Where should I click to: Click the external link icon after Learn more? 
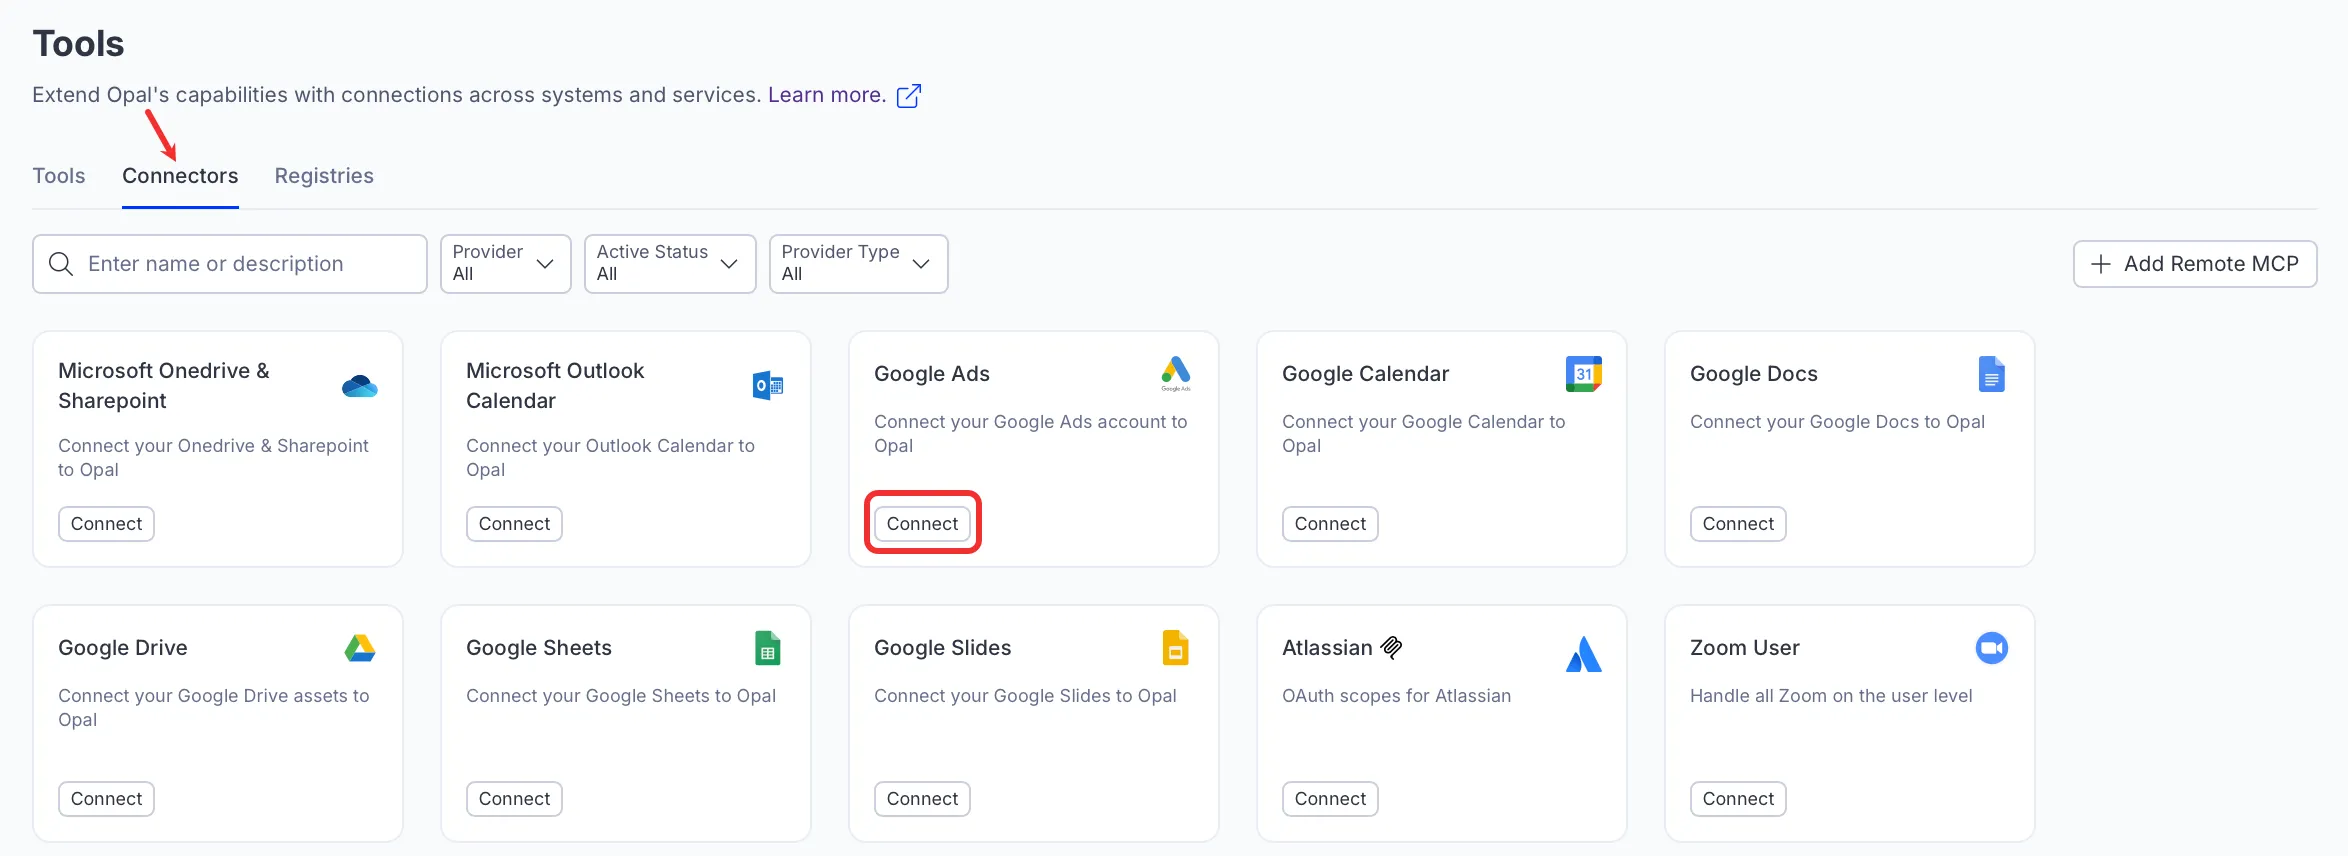click(909, 95)
